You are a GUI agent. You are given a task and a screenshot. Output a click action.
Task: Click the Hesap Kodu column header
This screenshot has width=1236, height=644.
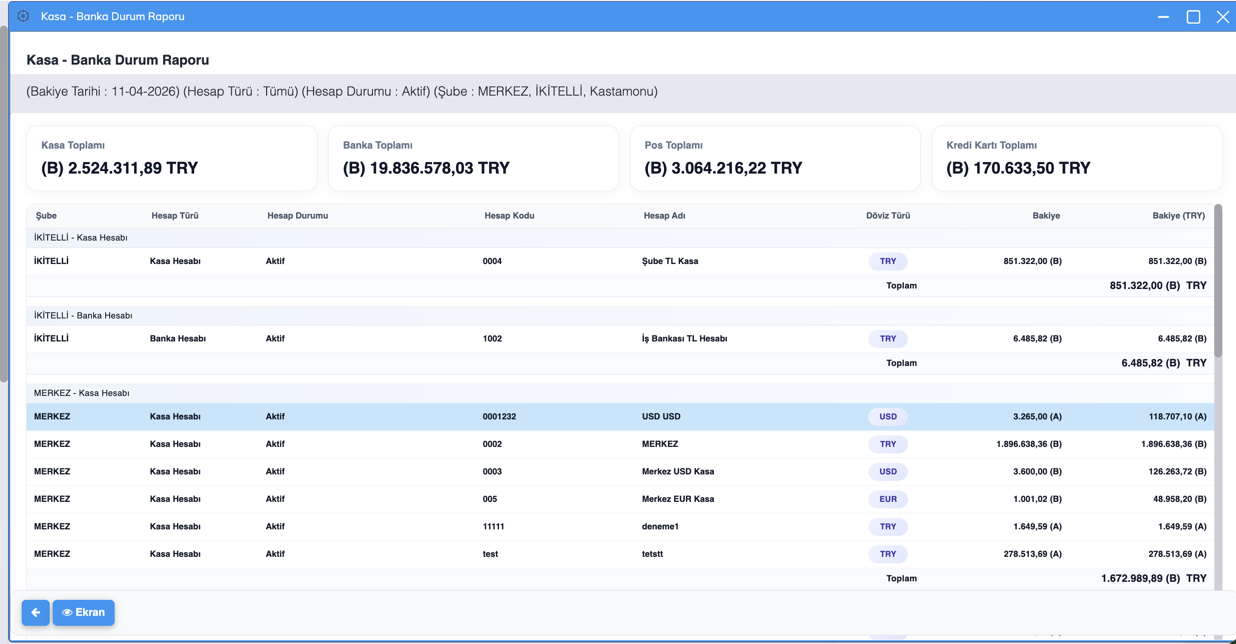pyautogui.click(x=509, y=216)
